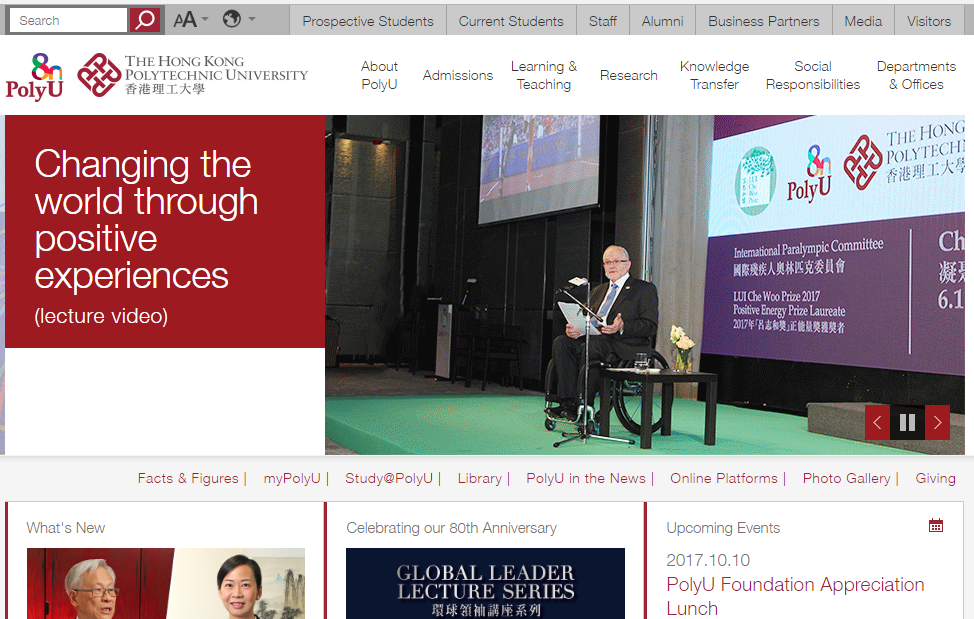Follow the myPolyU link
974x619 pixels.
click(x=292, y=478)
